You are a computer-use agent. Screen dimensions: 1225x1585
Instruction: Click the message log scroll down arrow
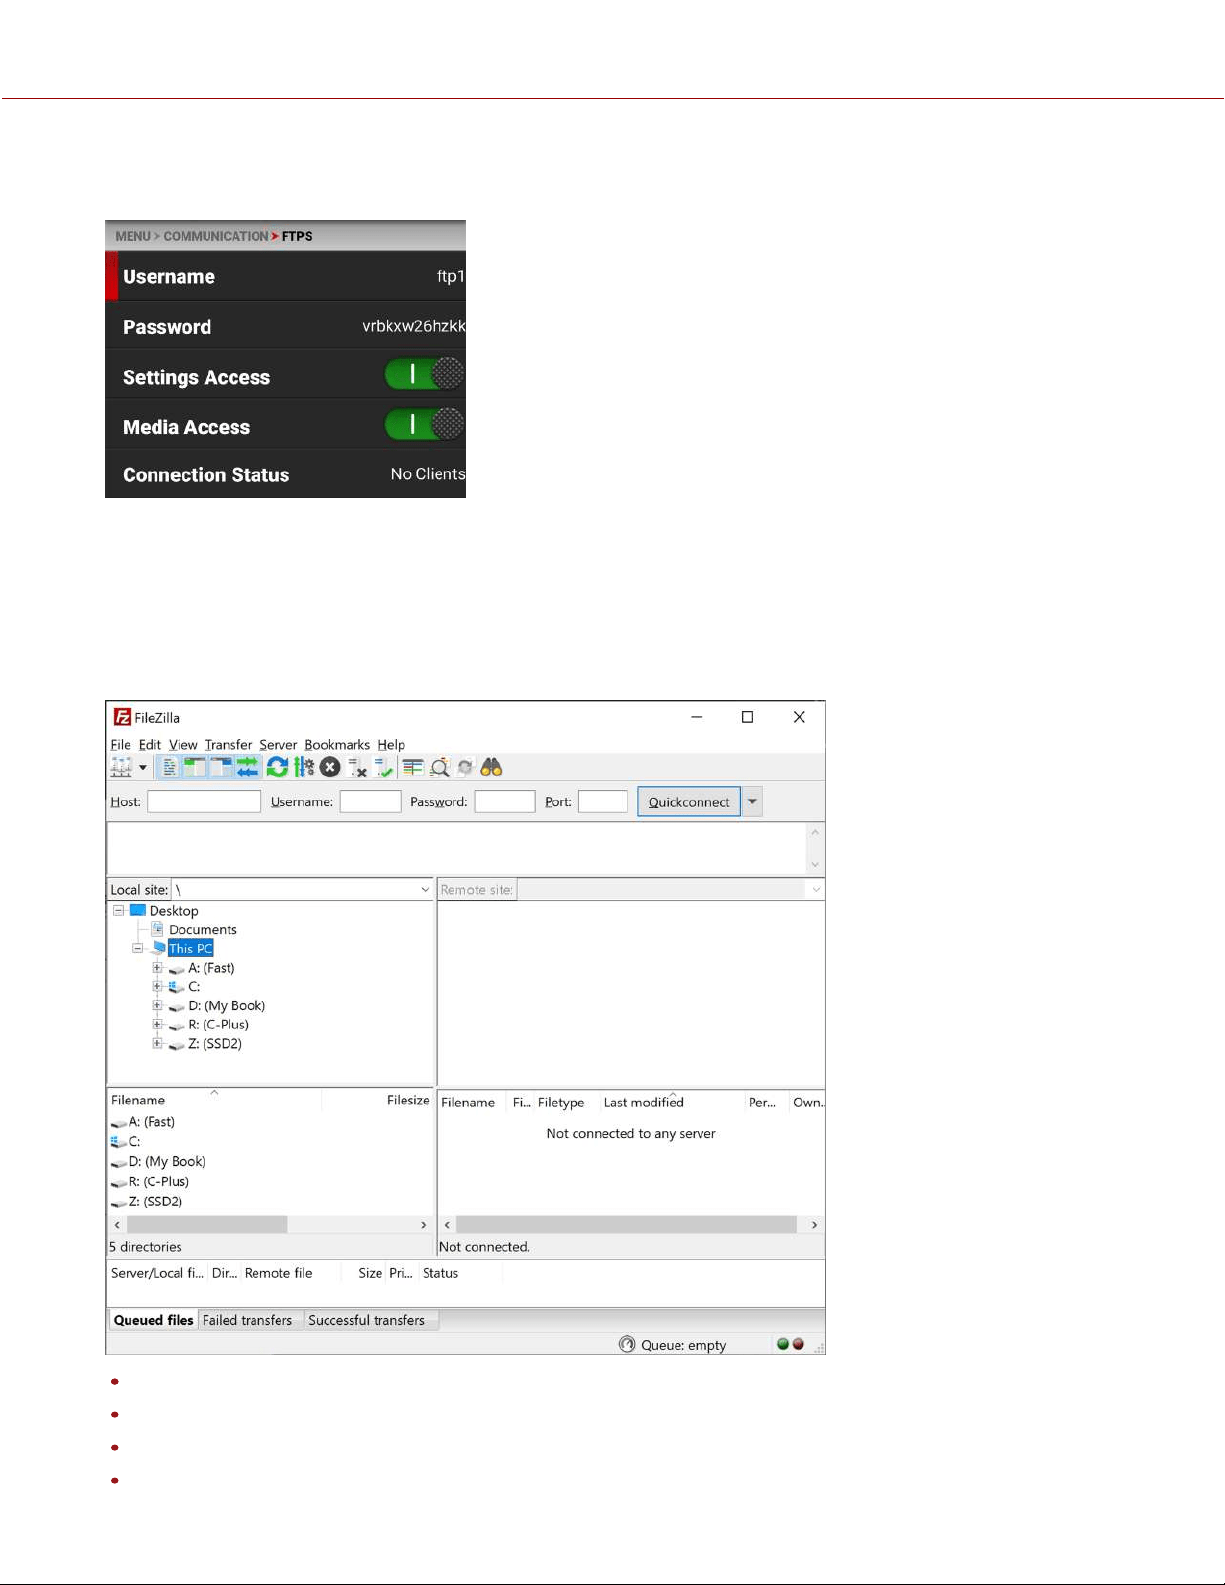click(x=815, y=864)
